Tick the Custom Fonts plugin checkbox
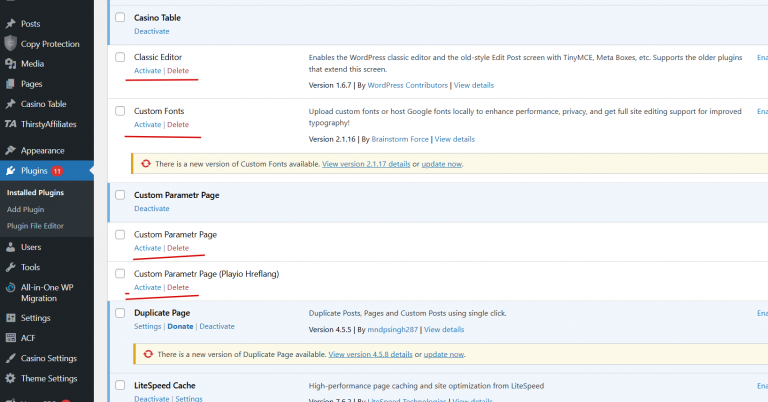The width and height of the screenshot is (768, 402). point(120,111)
